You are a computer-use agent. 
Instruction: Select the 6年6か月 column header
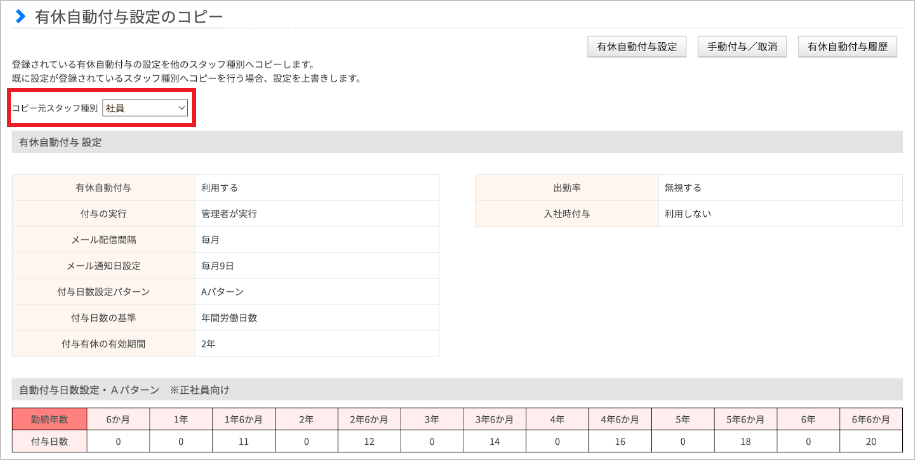click(x=871, y=419)
